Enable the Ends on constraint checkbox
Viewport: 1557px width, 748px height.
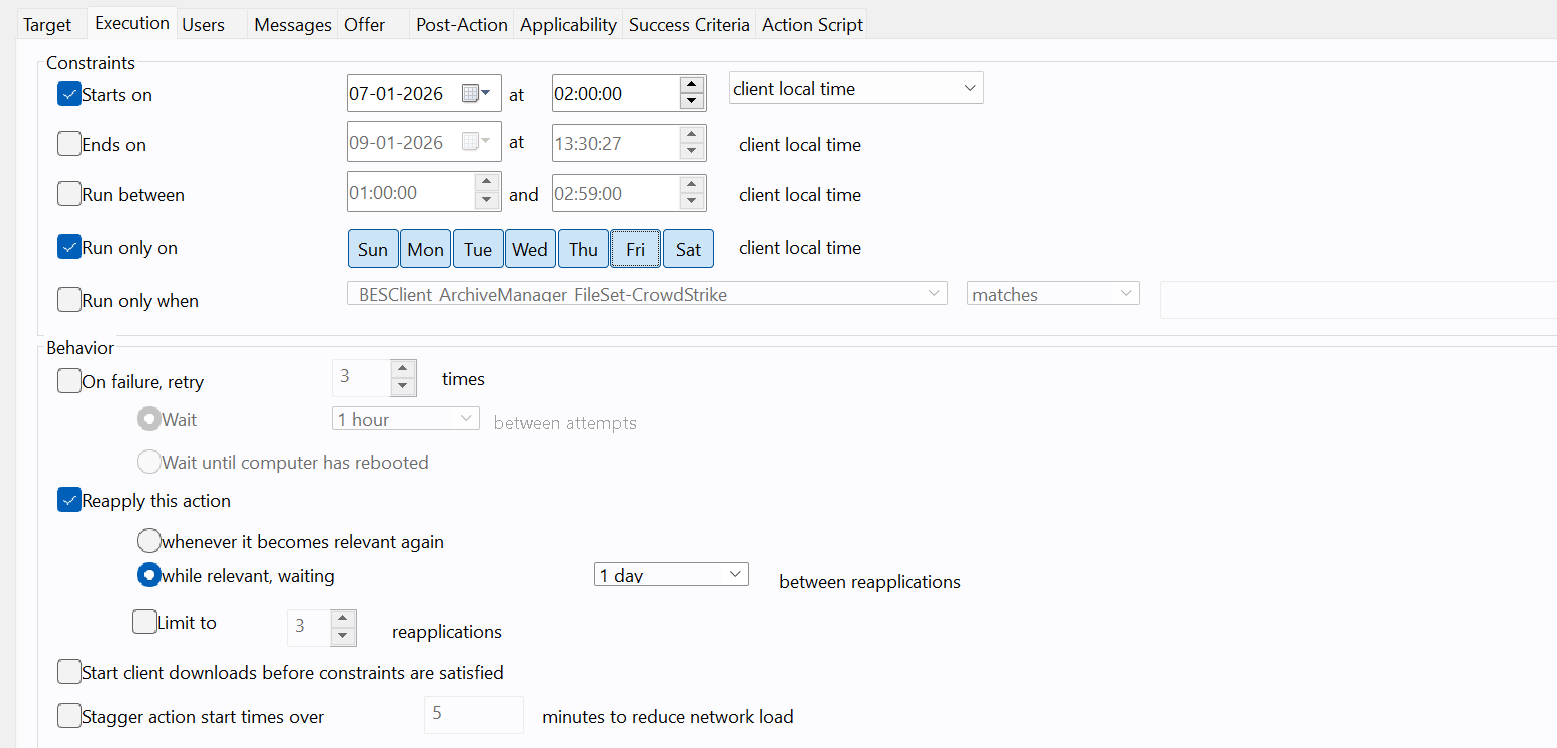pos(69,144)
